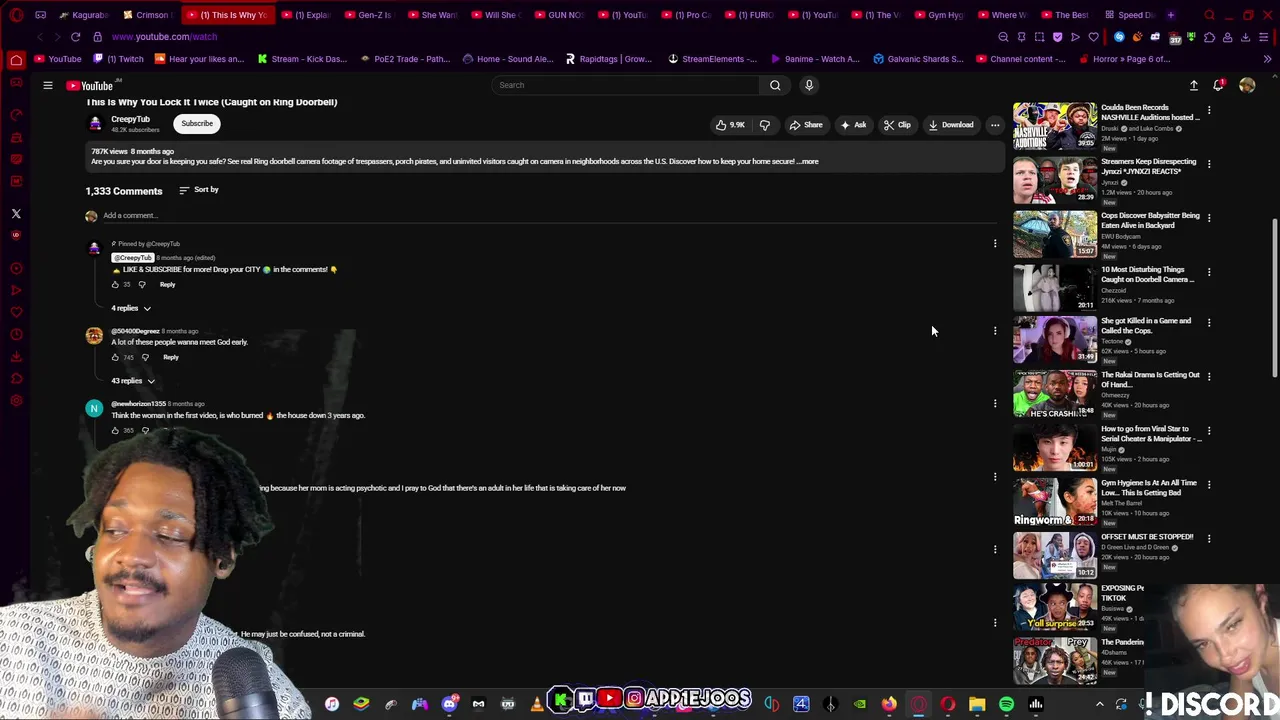Open options for Streamers Keep Disrespecting video
The image size is (1280, 720).
(1209, 163)
